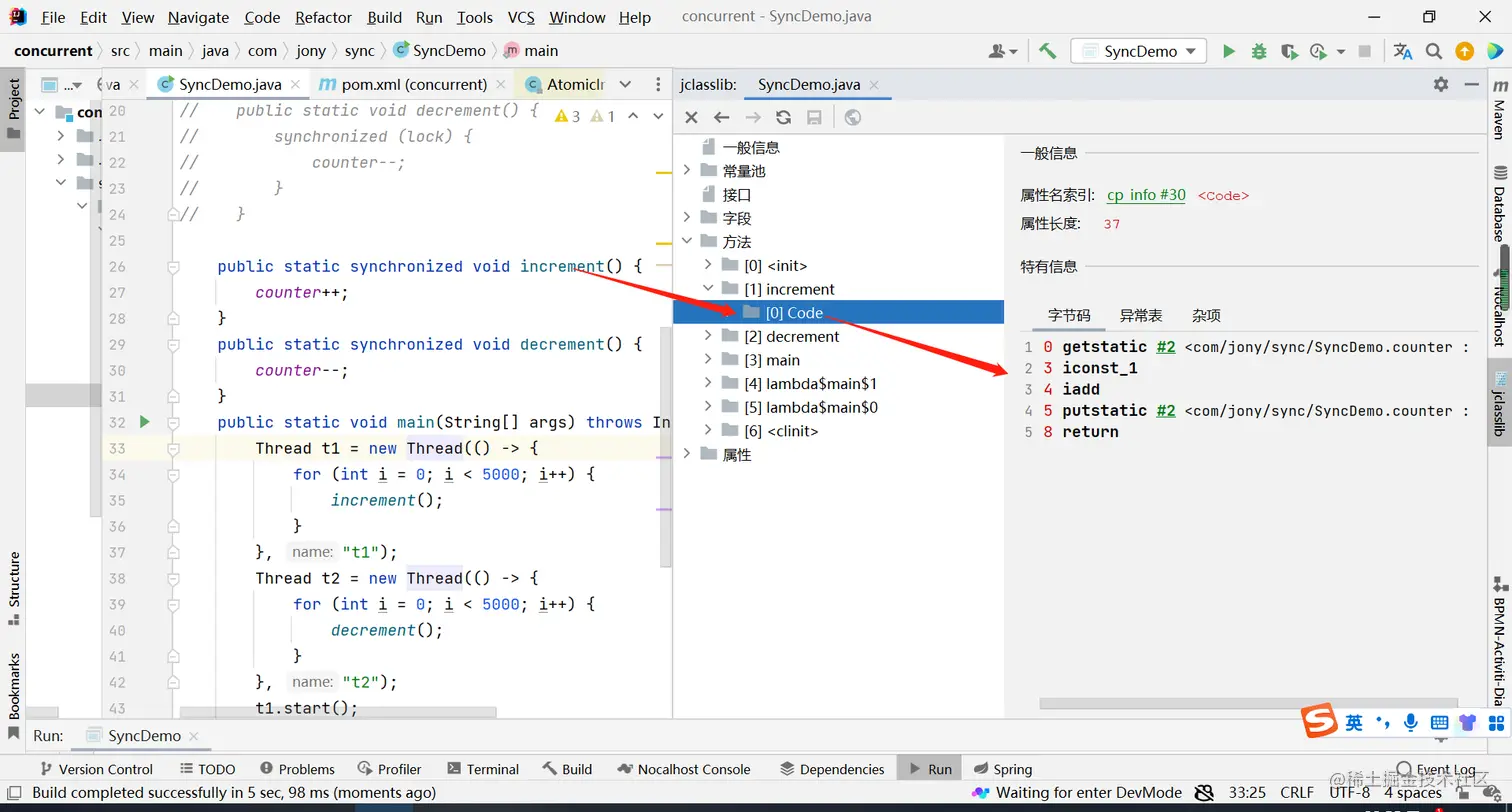Click the warnings indicator showing 3
This screenshot has height=812, width=1512.
click(567, 116)
